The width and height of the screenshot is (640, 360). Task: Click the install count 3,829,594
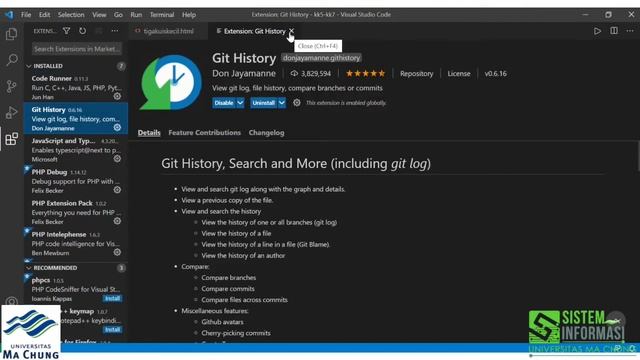click(311, 73)
